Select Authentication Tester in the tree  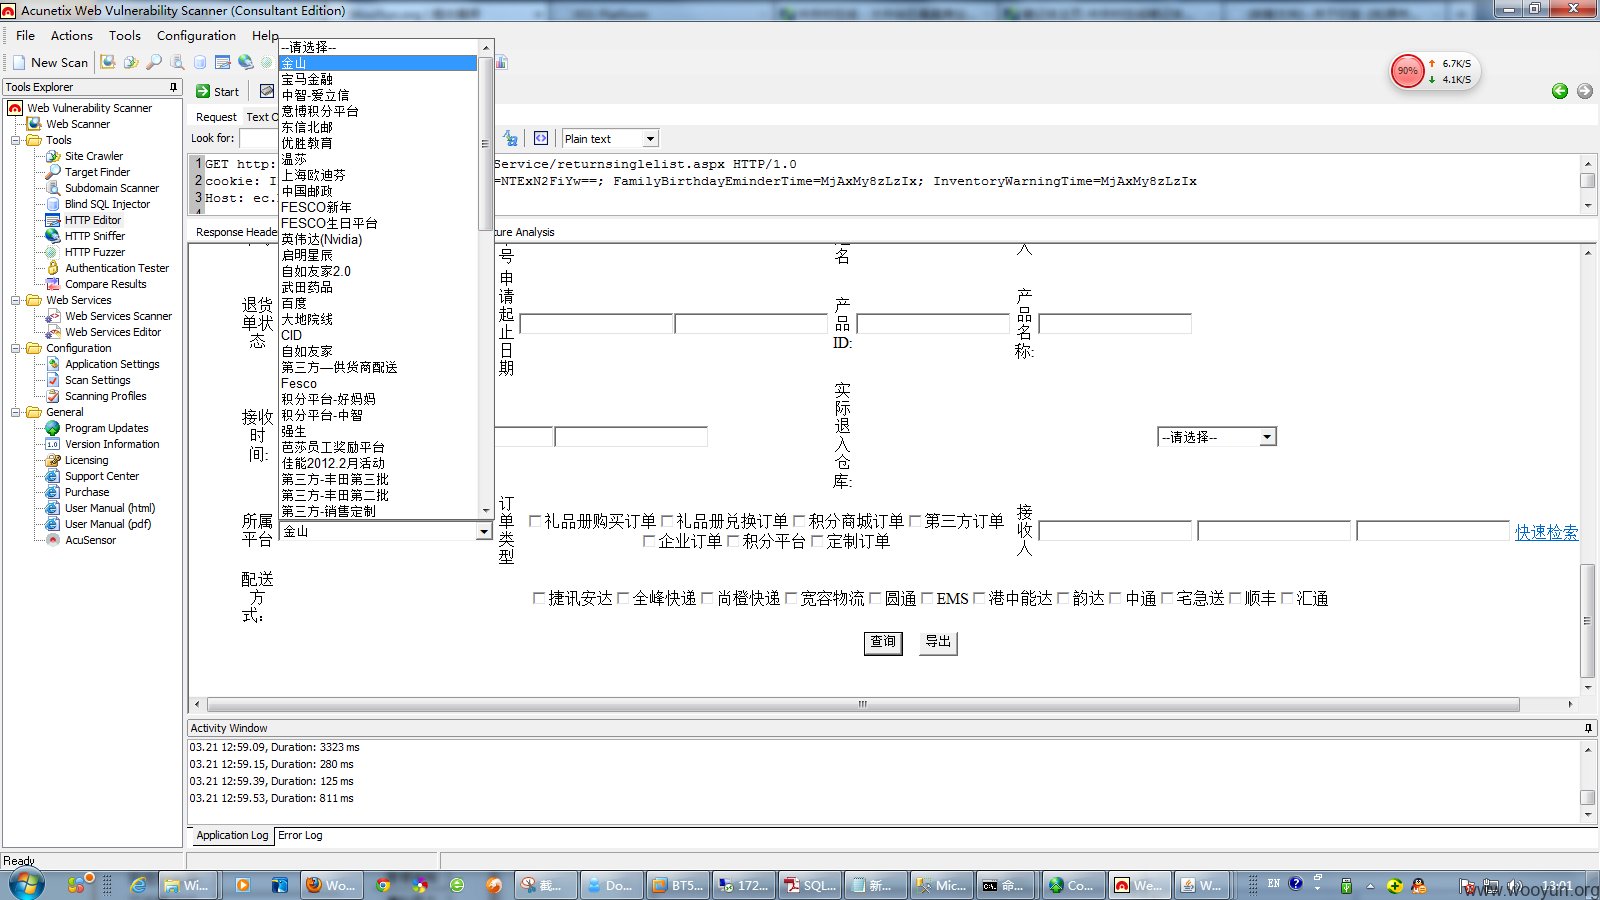[117, 268]
